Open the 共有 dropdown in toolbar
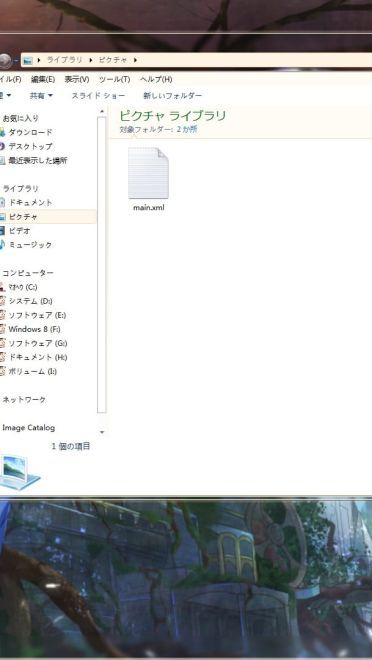The image size is (372, 660). click(41, 96)
